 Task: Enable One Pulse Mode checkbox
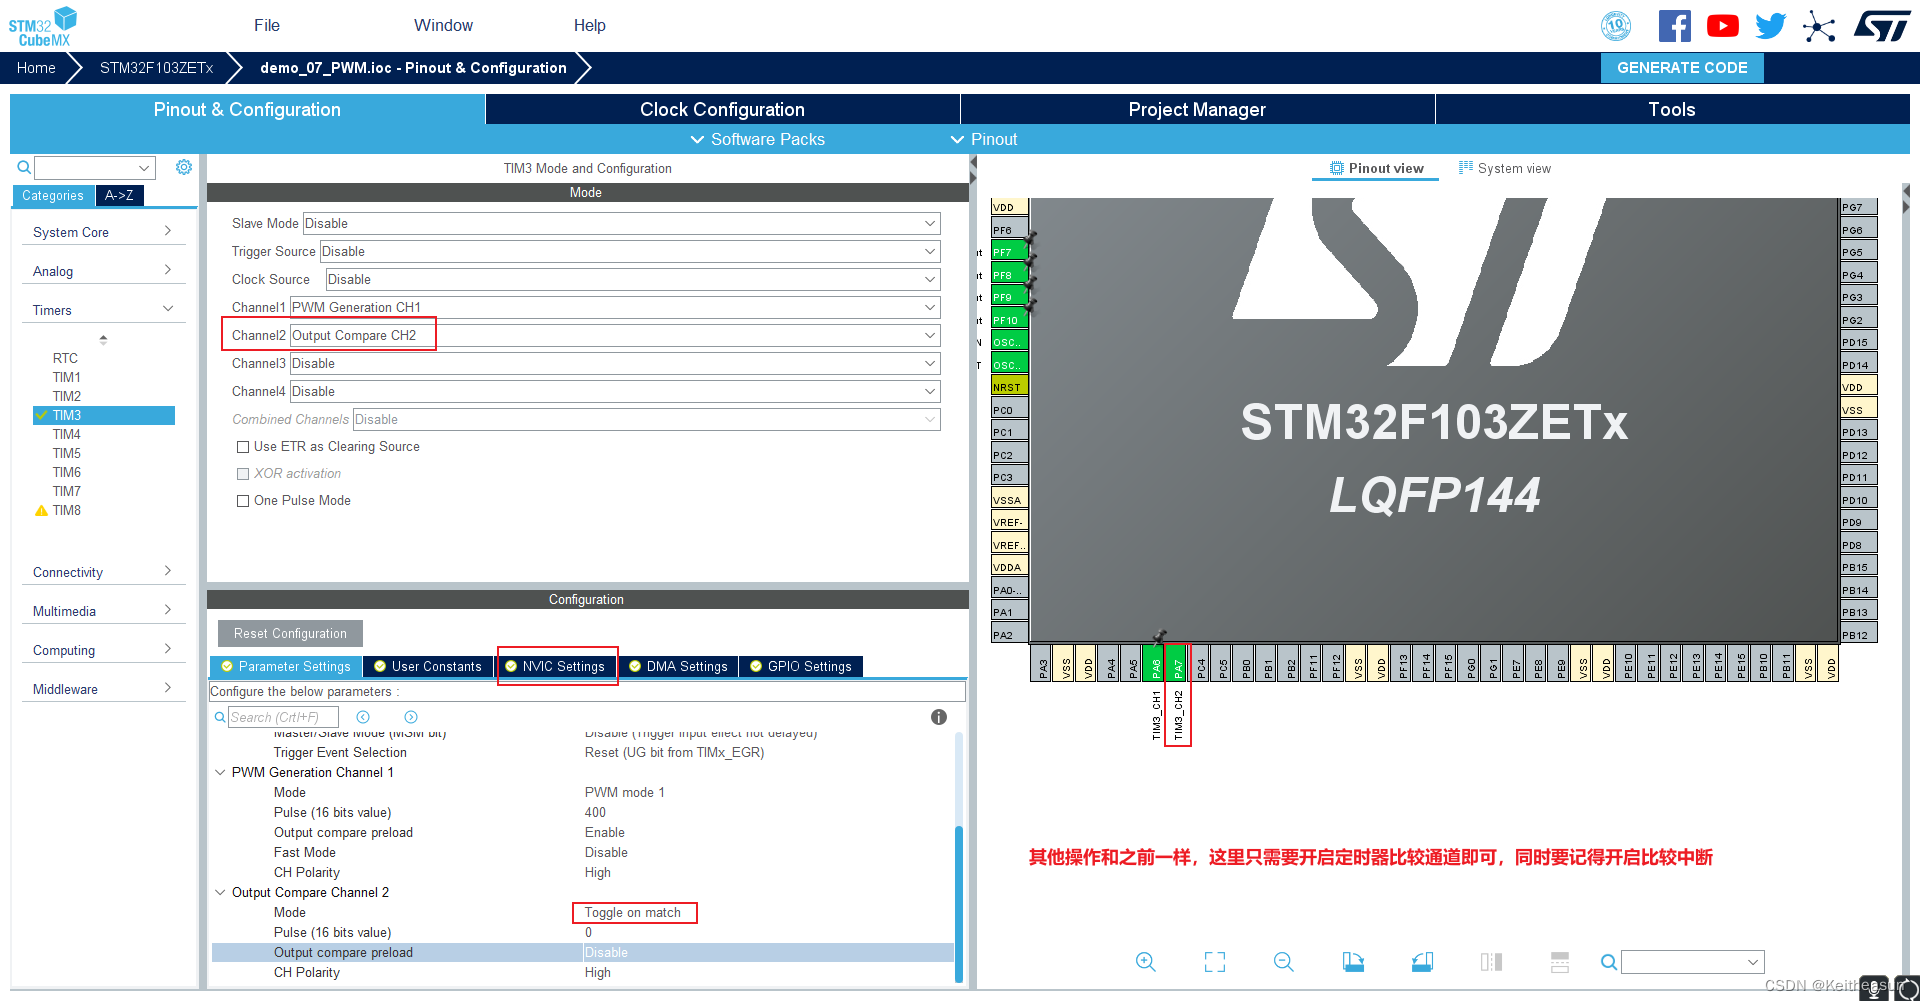243,501
